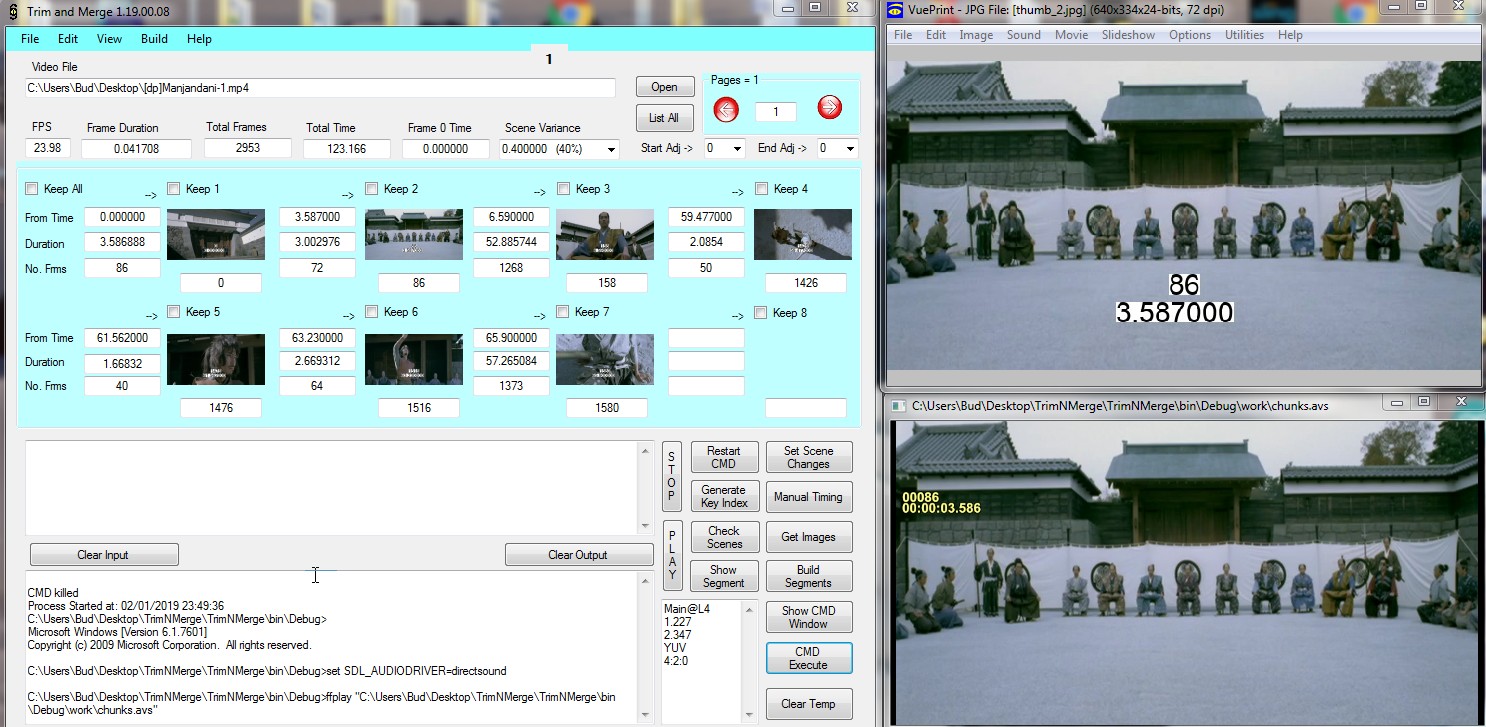
Task: Click the Total Time field
Action: [x=347, y=149]
